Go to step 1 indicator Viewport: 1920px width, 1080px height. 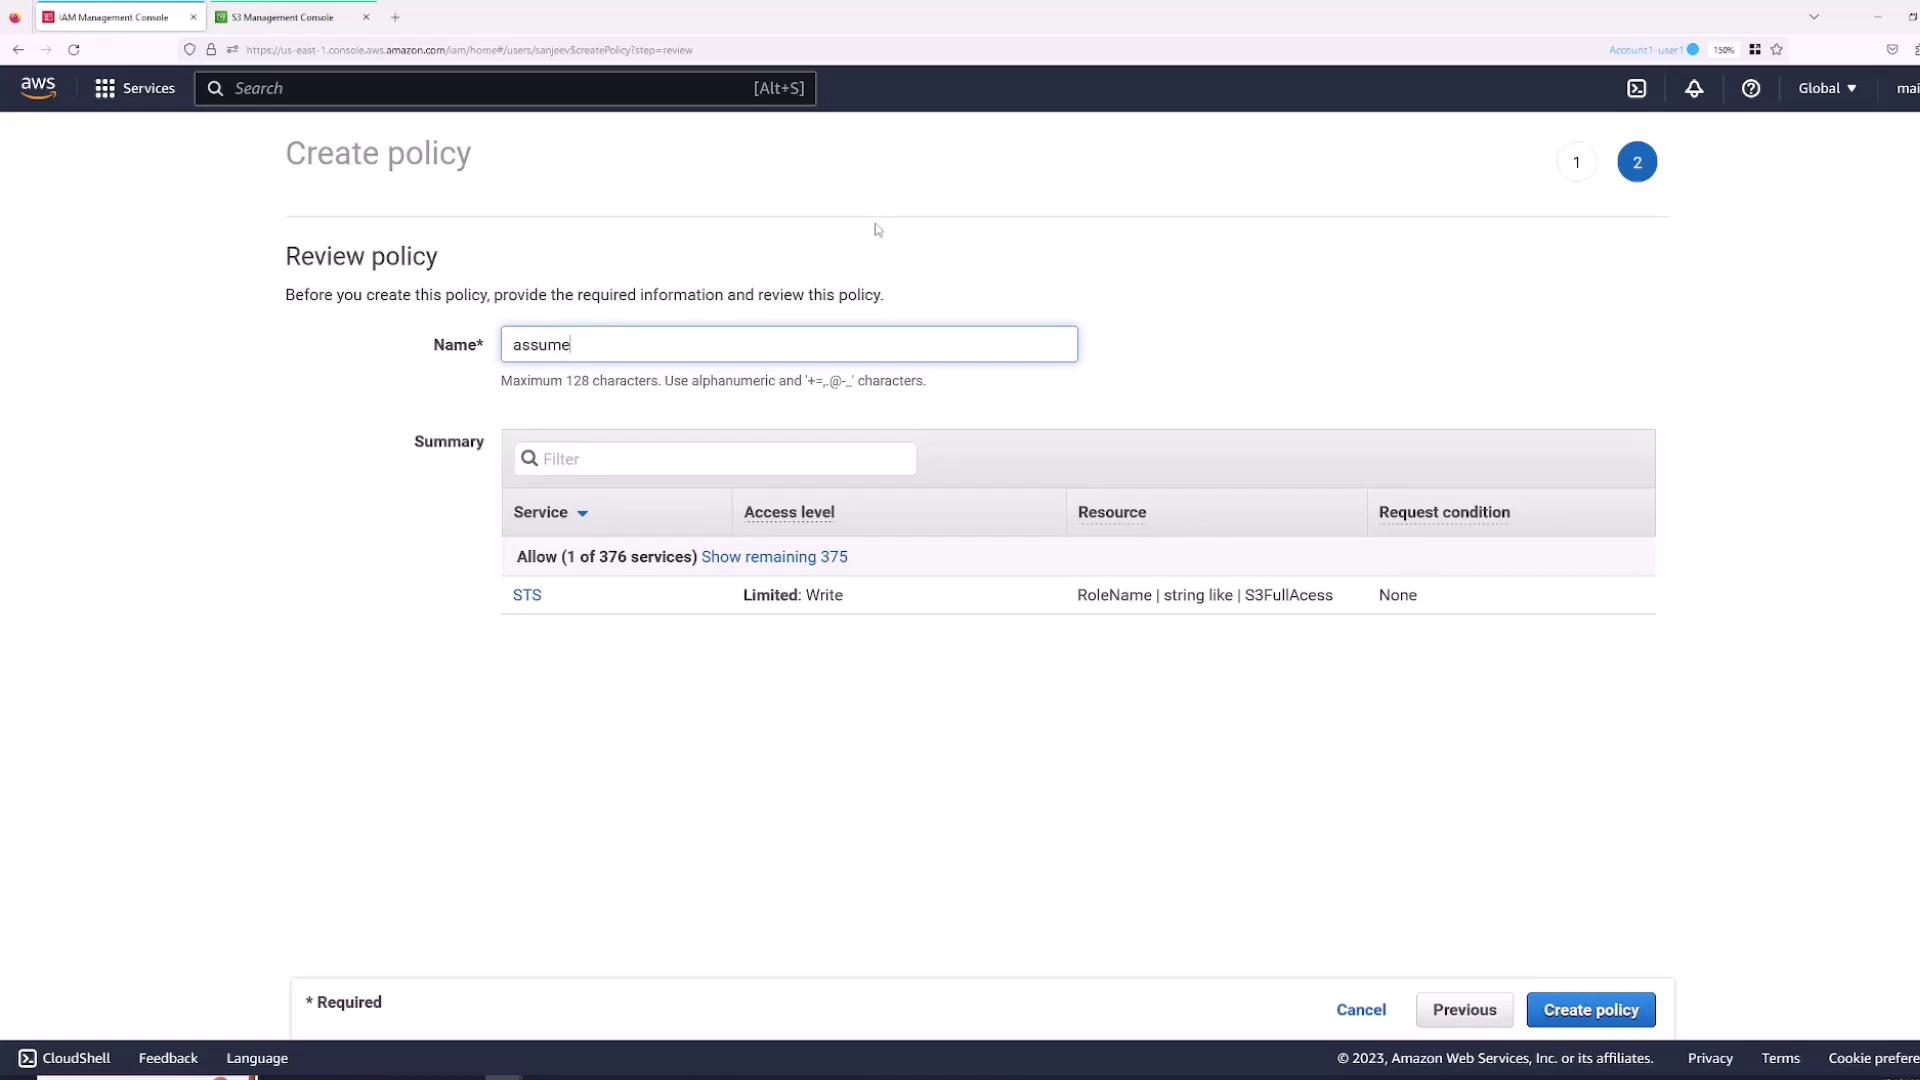[x=1576, y=162]
